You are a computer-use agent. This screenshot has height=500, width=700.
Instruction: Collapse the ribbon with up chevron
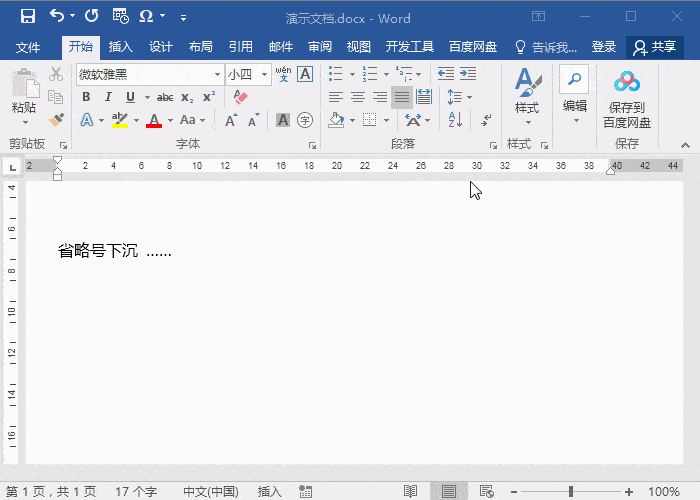(685, 145)
